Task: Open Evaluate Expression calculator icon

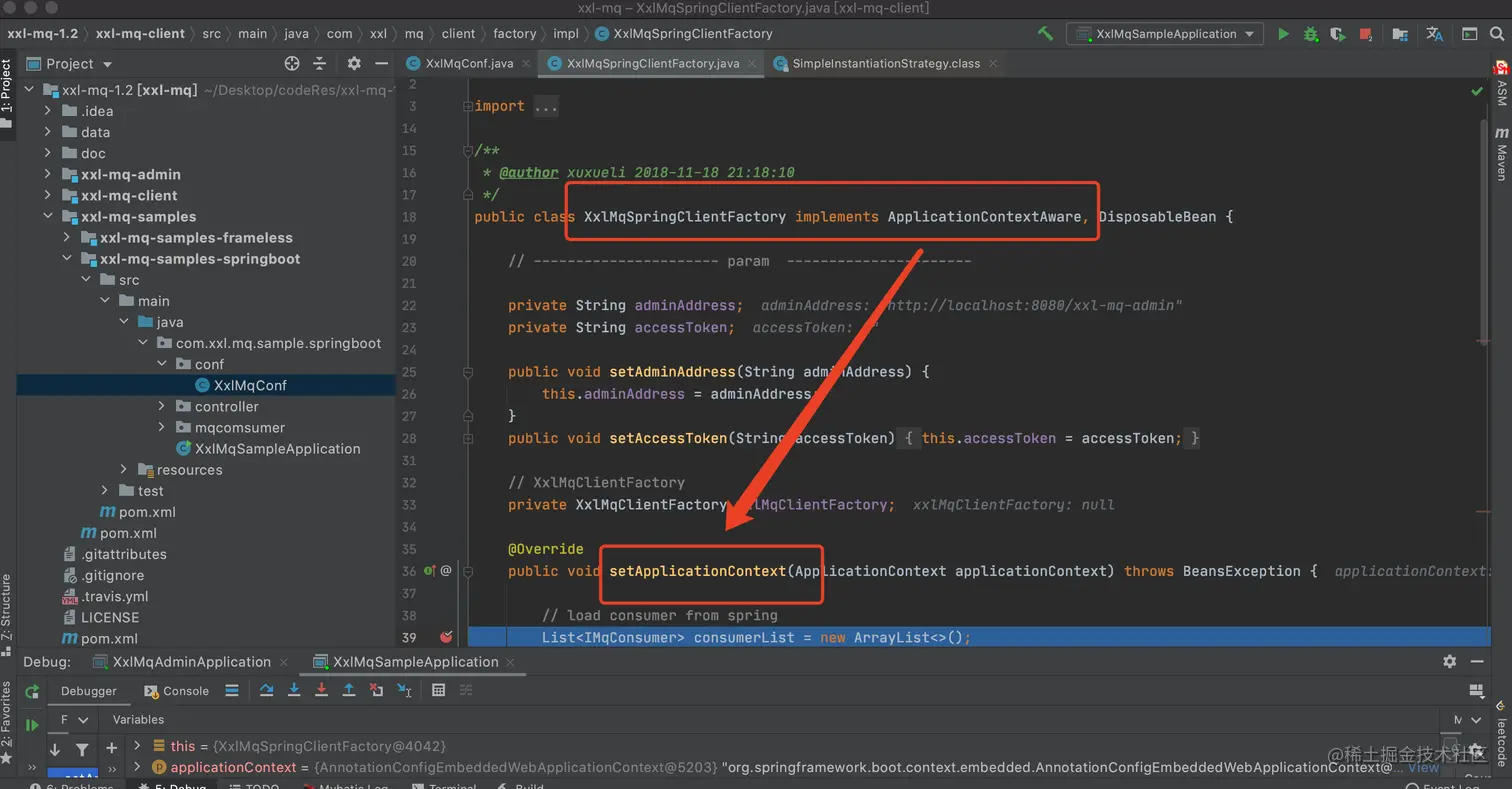Action: click(438, 690)
